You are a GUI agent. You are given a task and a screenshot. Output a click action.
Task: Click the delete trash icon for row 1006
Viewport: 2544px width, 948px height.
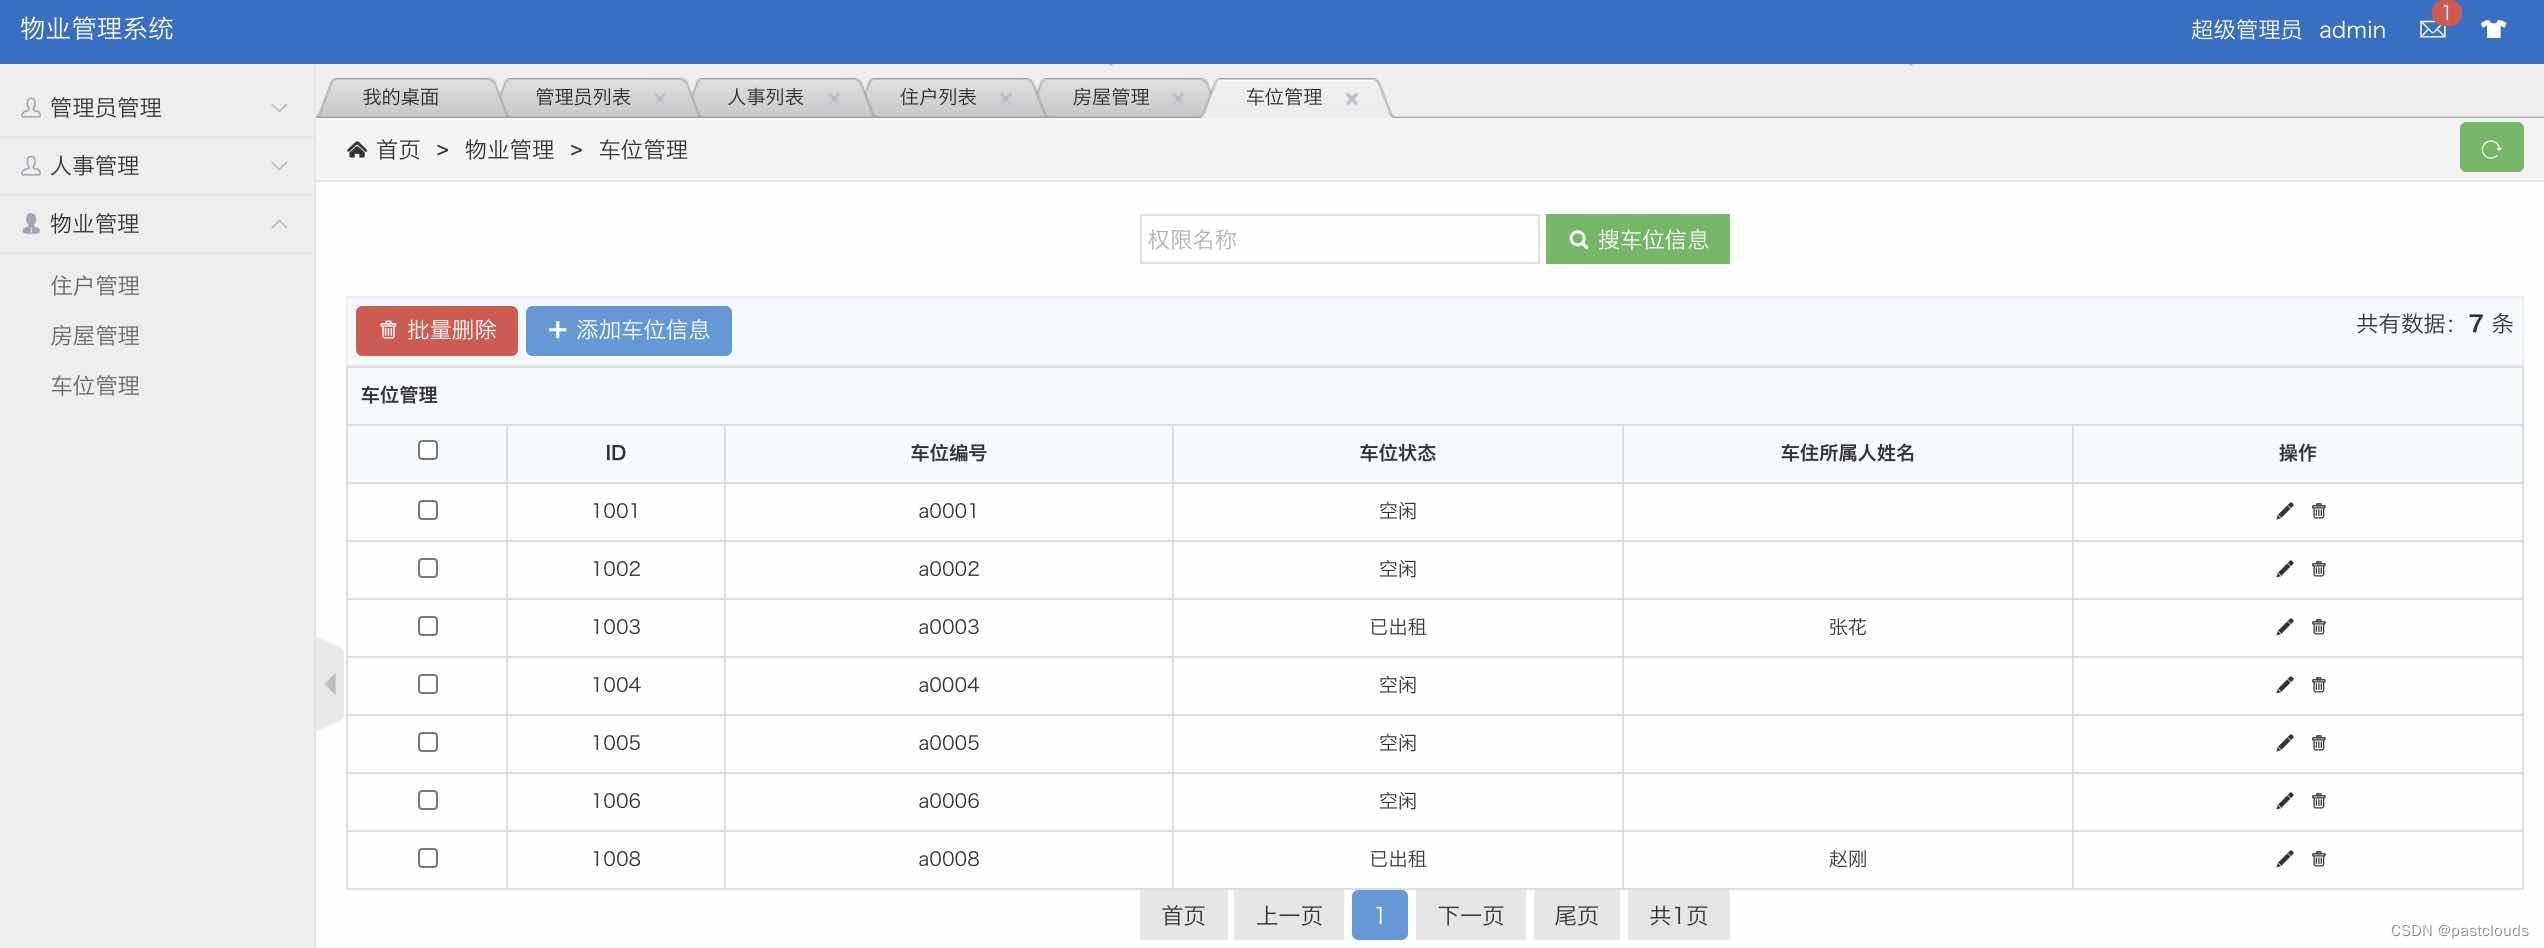pos(2318,800)
